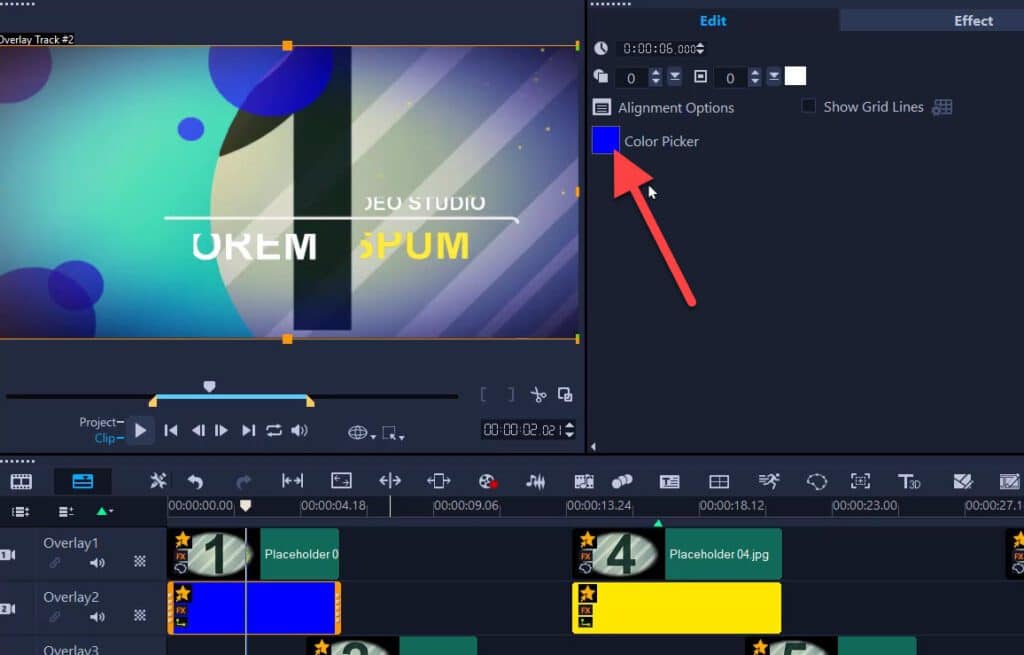Click the scissors split clip icon
Viewport: 1024px width, 655px height.
[538, 395]
